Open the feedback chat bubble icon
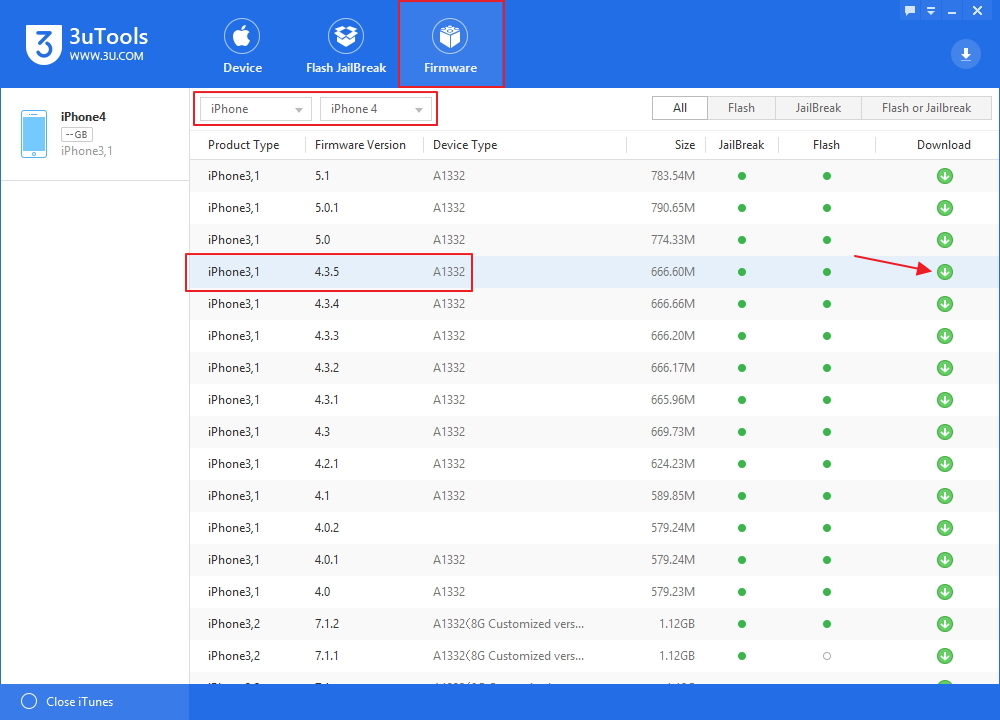 pos(909,10)
